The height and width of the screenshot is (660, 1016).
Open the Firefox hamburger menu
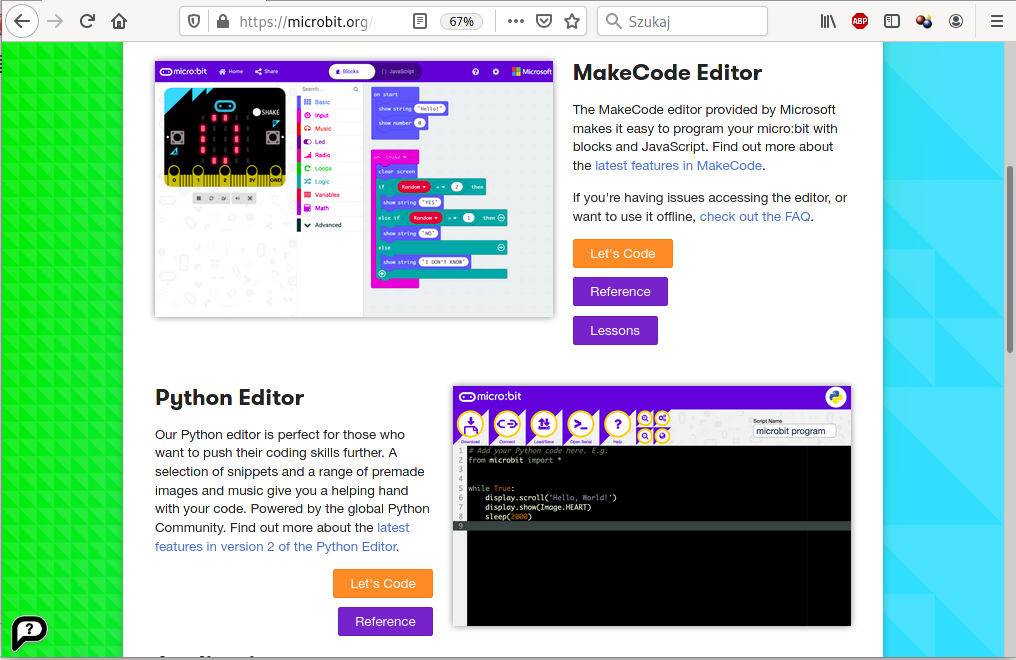(x=996, y=21)
